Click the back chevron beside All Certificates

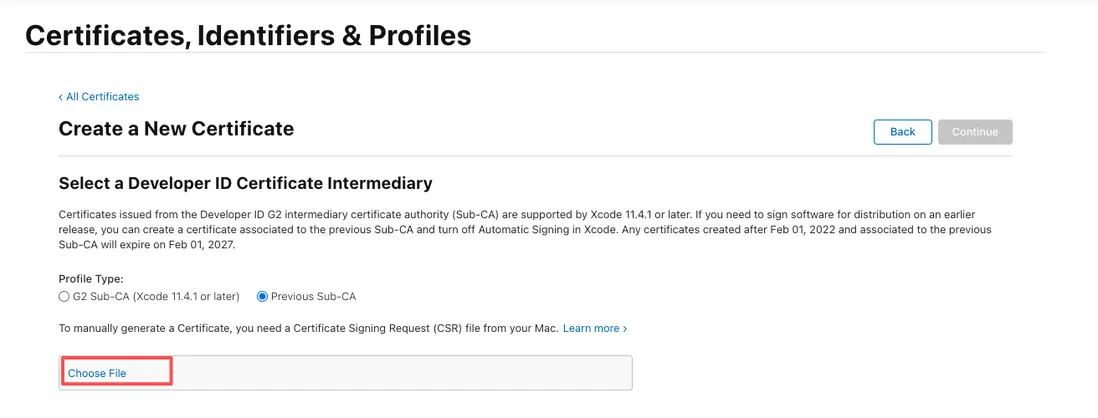click(60, 97)
